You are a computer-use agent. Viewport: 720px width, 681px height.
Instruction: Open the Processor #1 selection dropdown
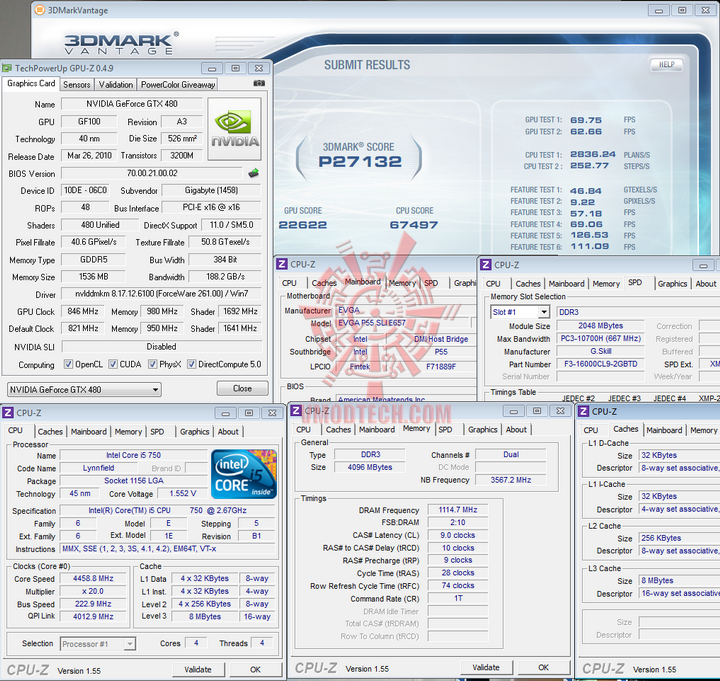[98, 644]
